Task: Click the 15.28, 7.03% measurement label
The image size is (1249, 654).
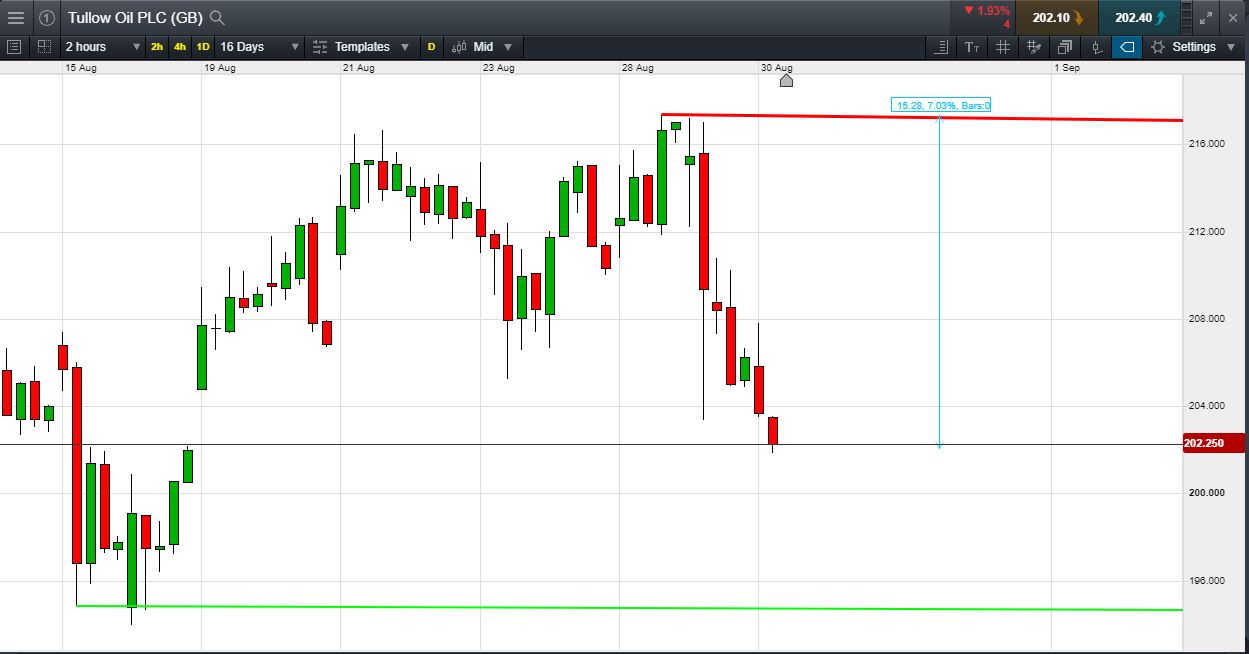Action: tap(940, 105)
